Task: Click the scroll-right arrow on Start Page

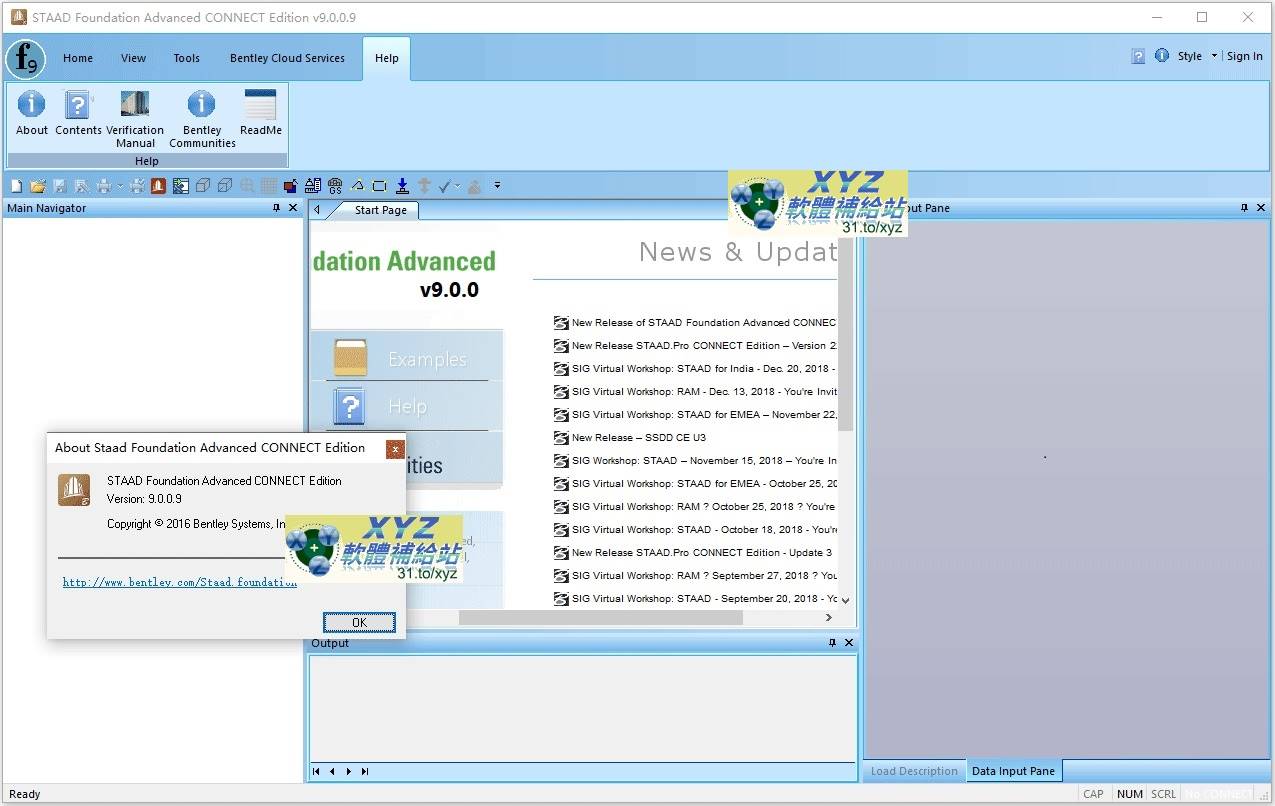Action: pyautogui.click(x=829, y=618)
